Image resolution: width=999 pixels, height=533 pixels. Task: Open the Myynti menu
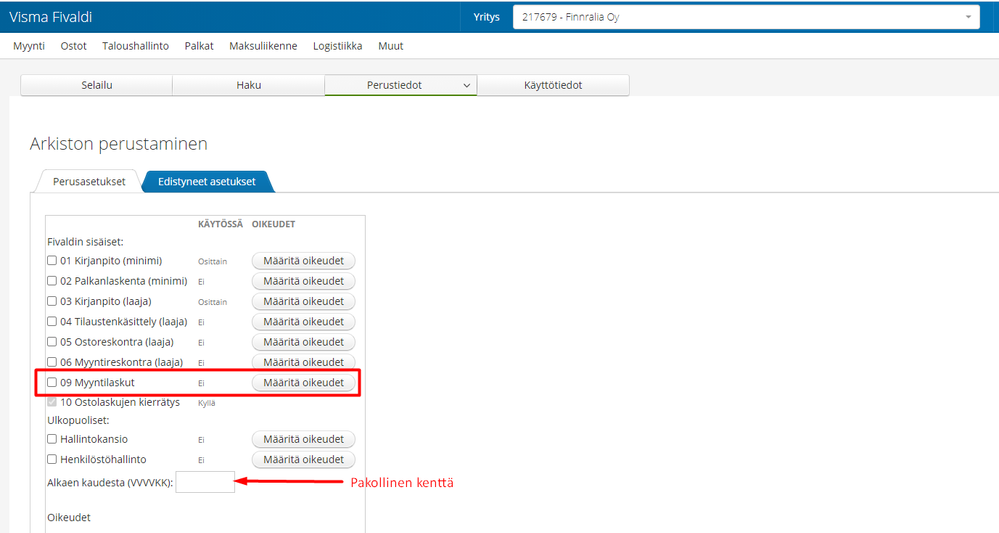(x=29, y=46)
